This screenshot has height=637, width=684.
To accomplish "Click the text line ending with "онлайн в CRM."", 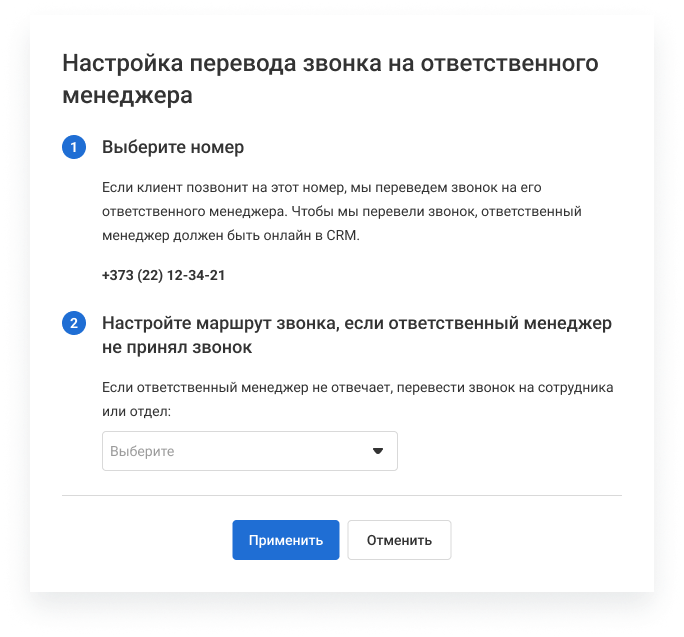I will [x=231, y=236].
